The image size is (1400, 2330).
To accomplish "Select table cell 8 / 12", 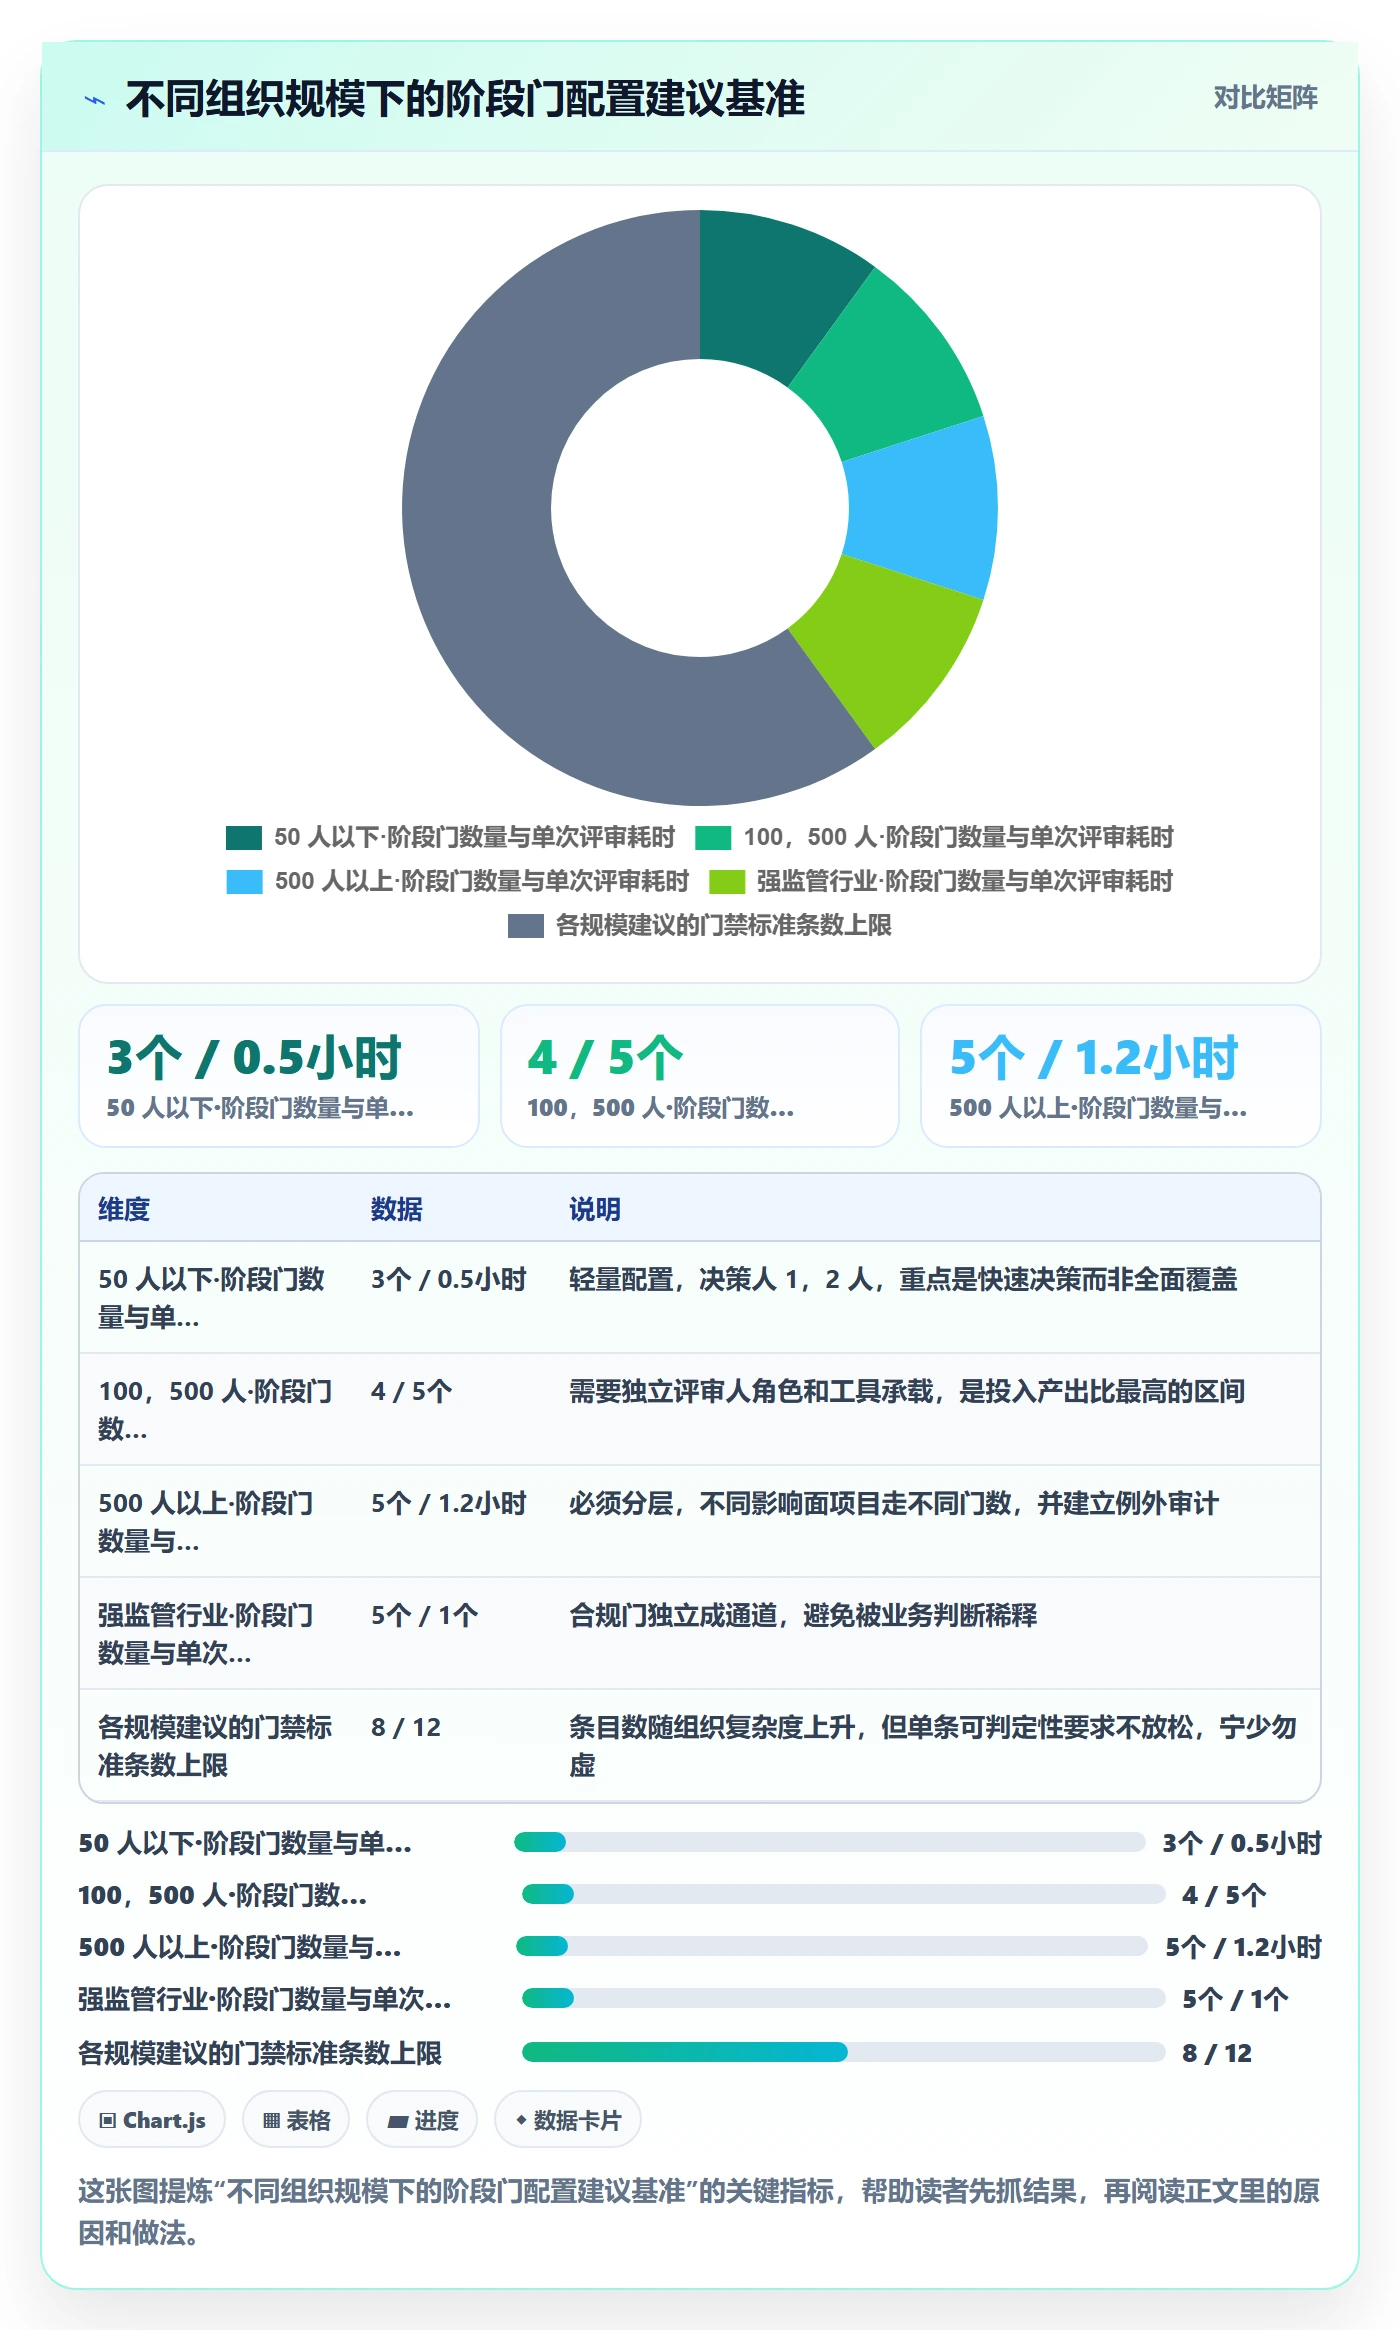I will pos(406,1727).
